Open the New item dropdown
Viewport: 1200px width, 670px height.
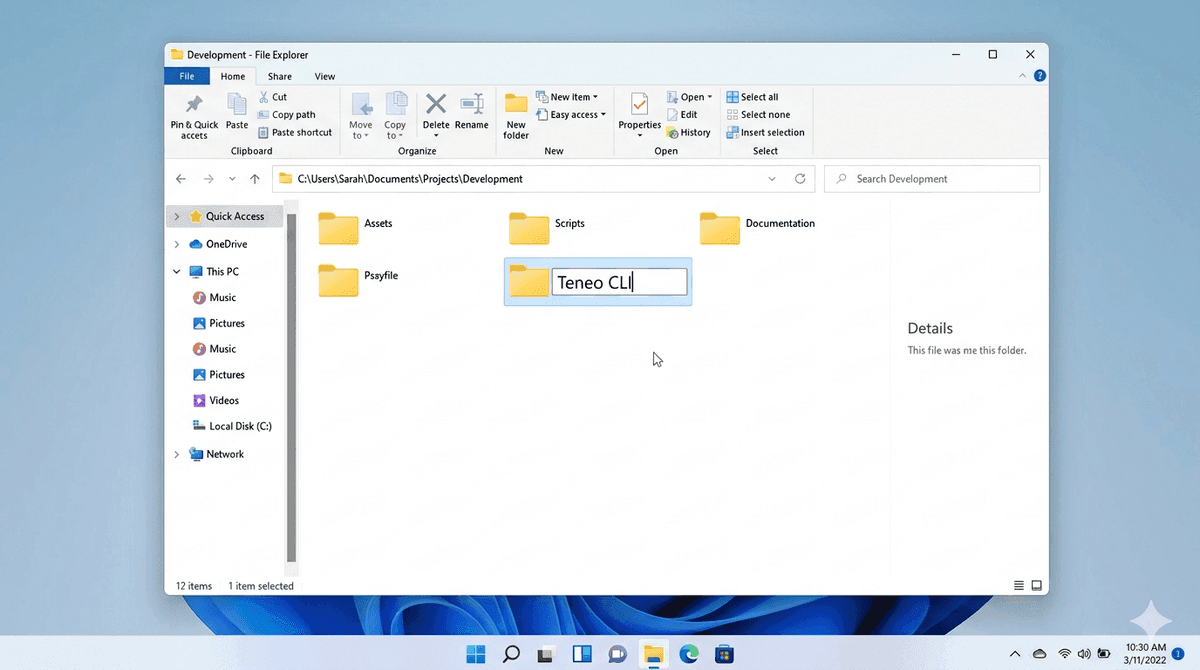tap(569, 96)
